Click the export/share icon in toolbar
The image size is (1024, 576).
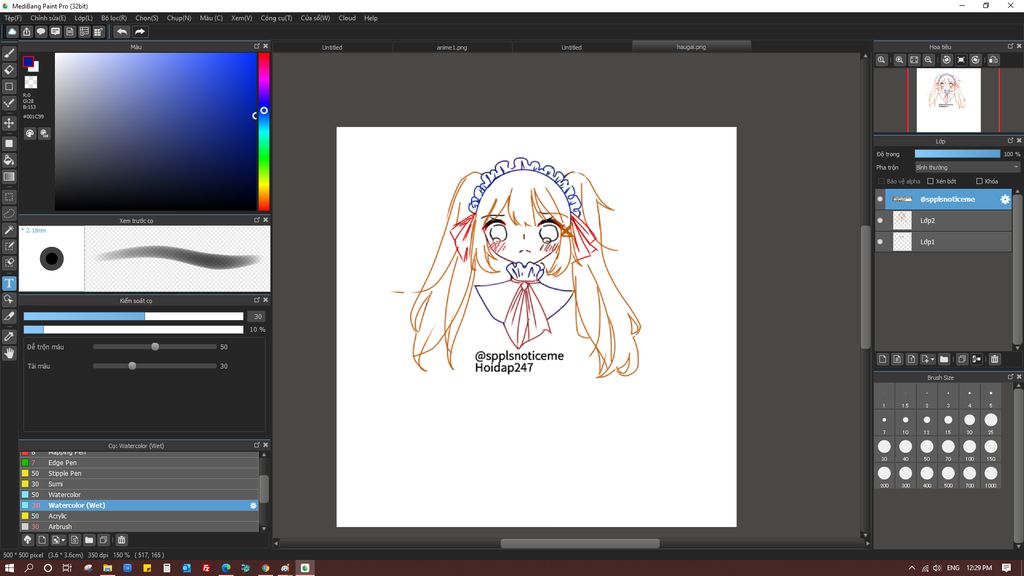27,31
